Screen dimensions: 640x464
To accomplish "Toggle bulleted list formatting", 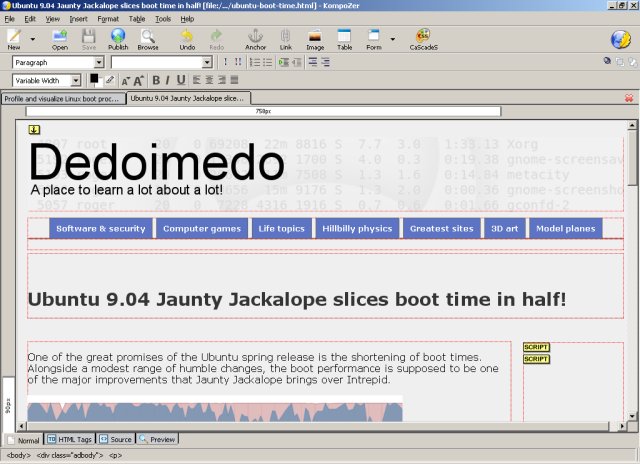I will coord(267,62).
